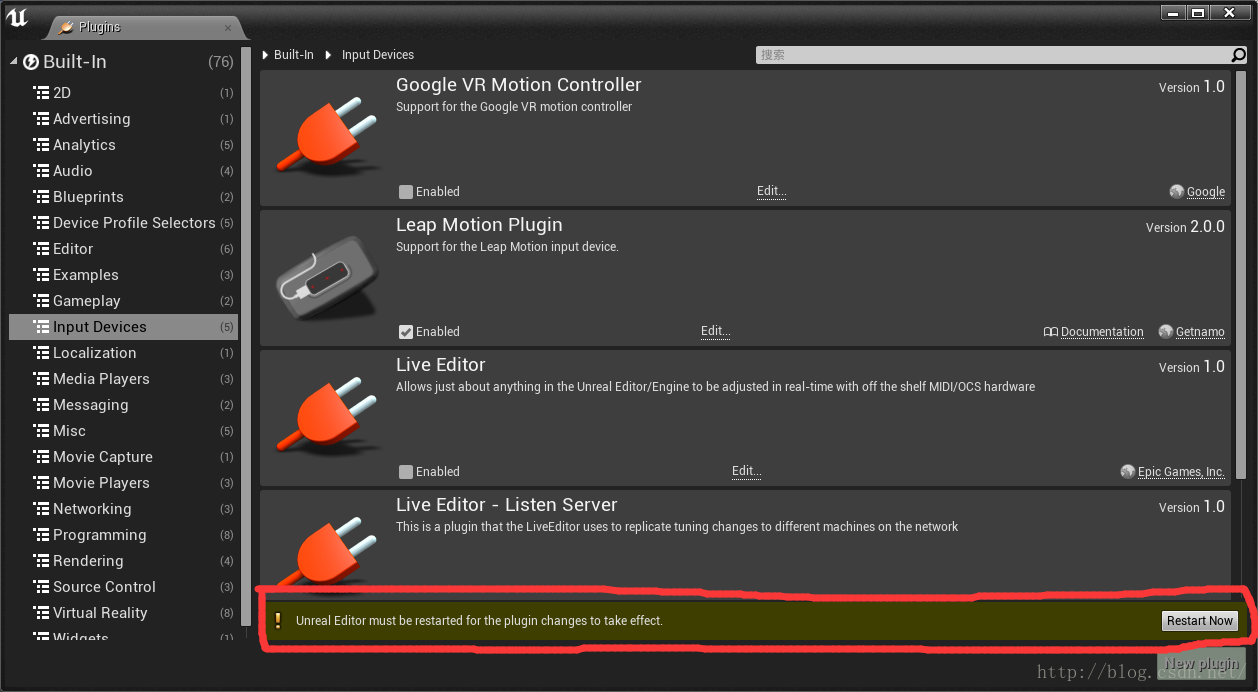Click the globe icon beside Epic Games, Inc.

pos(1128,472)
